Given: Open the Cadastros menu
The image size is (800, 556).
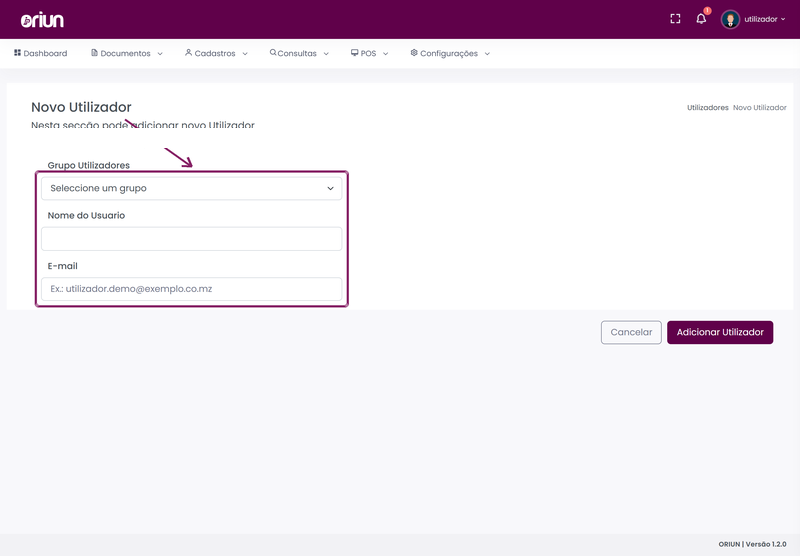Looking at the screenshot, I should point(216,53).
